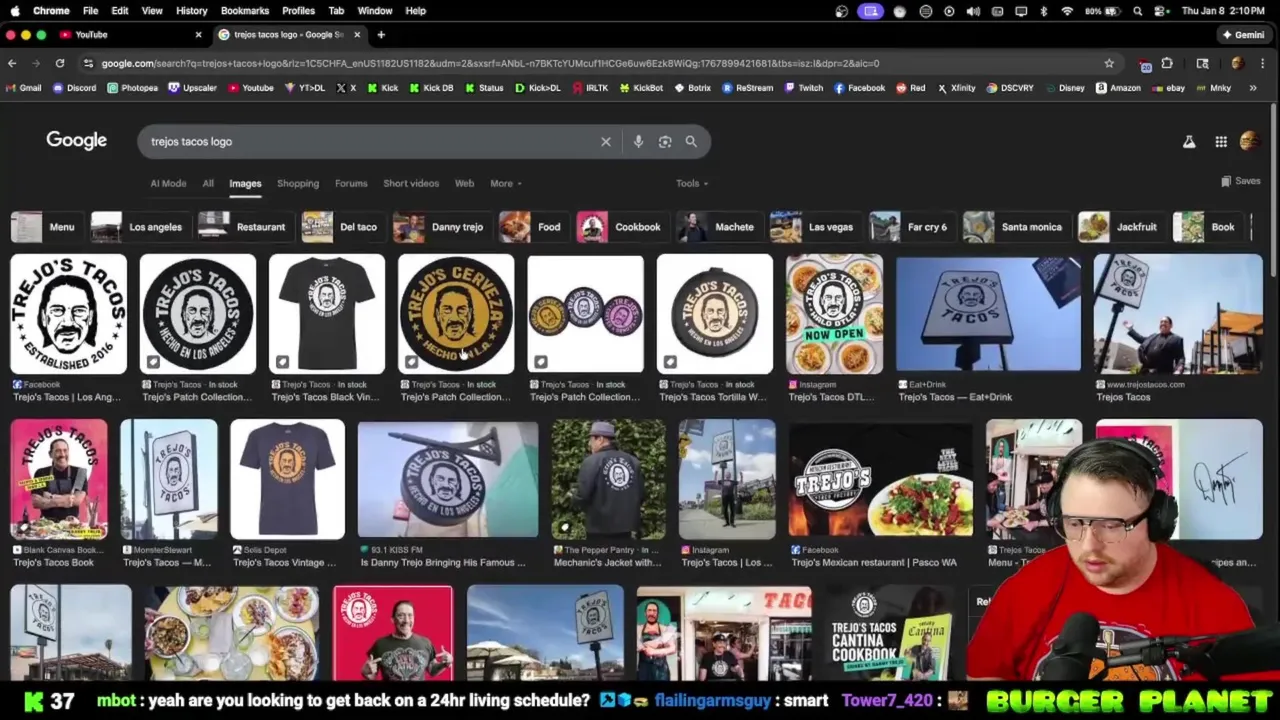Open the Bookmarks menu
1280x720 pixels.
(245, 11)
